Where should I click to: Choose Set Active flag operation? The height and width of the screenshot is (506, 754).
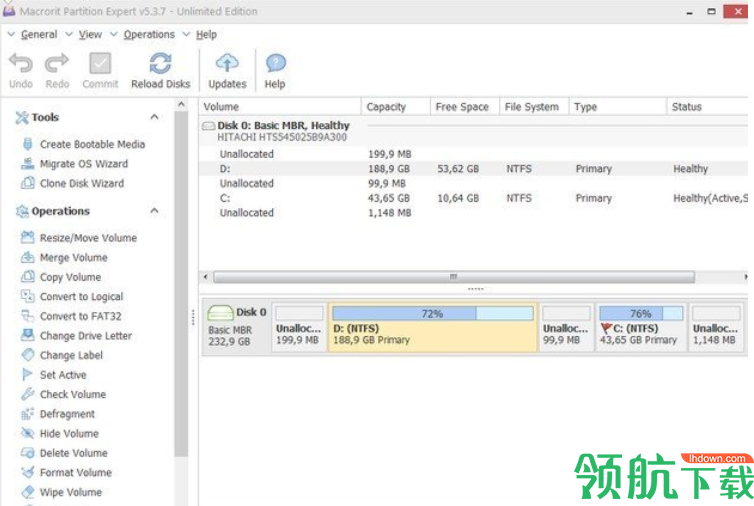pyautogui.click(x=54, y=375)
